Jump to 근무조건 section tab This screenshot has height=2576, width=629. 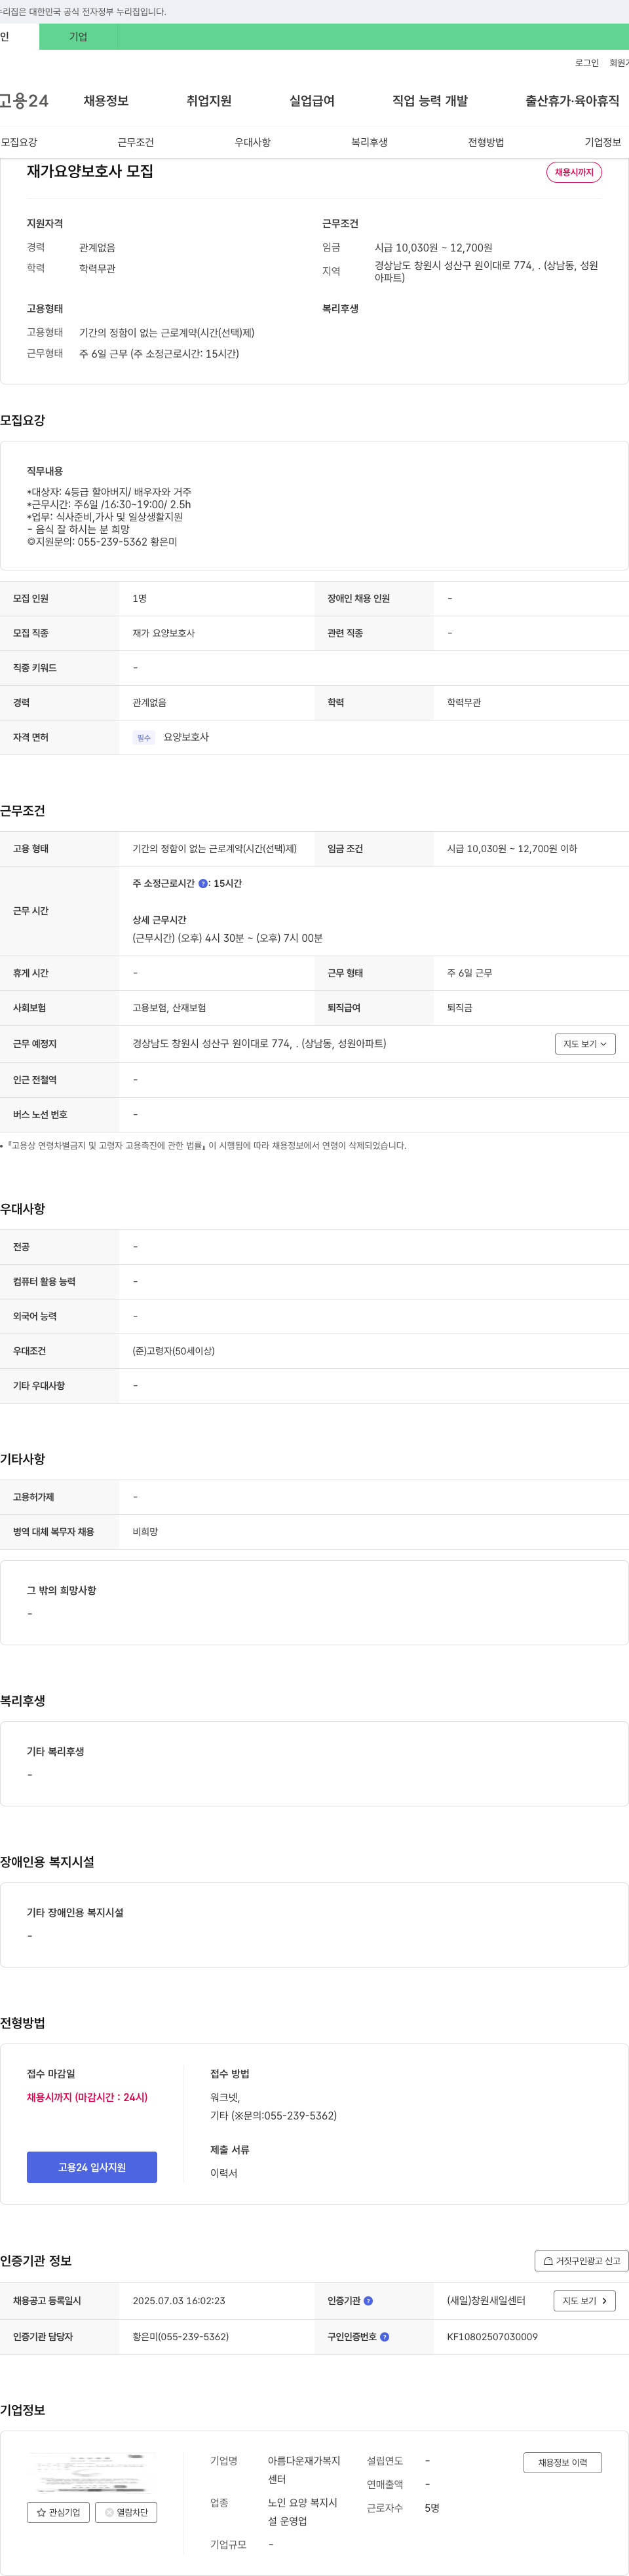click(x=136, y=142)
